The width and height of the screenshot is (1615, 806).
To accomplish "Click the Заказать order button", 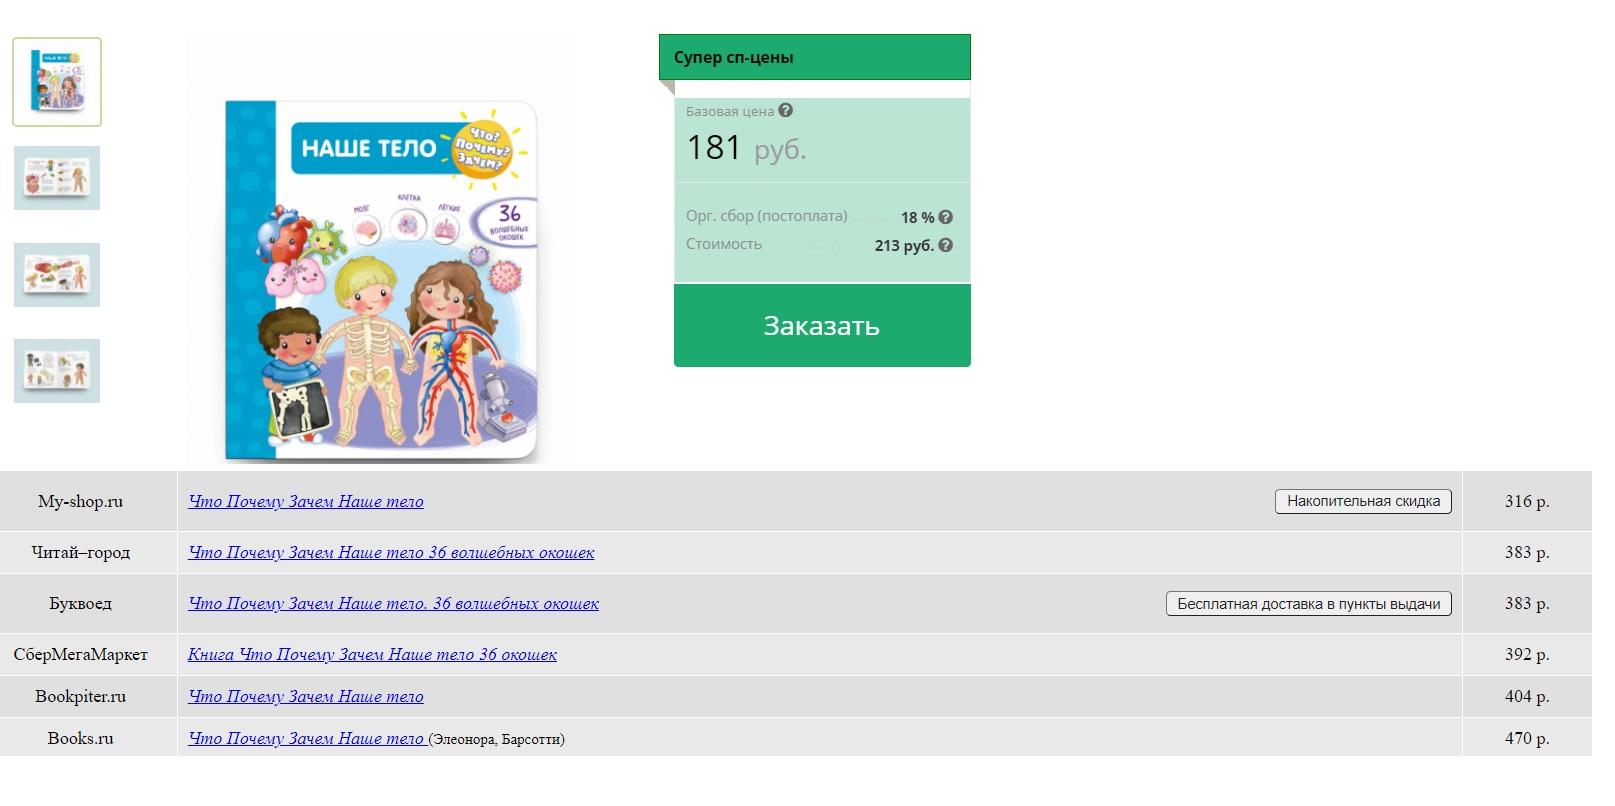I will click(x=822, y=326).
